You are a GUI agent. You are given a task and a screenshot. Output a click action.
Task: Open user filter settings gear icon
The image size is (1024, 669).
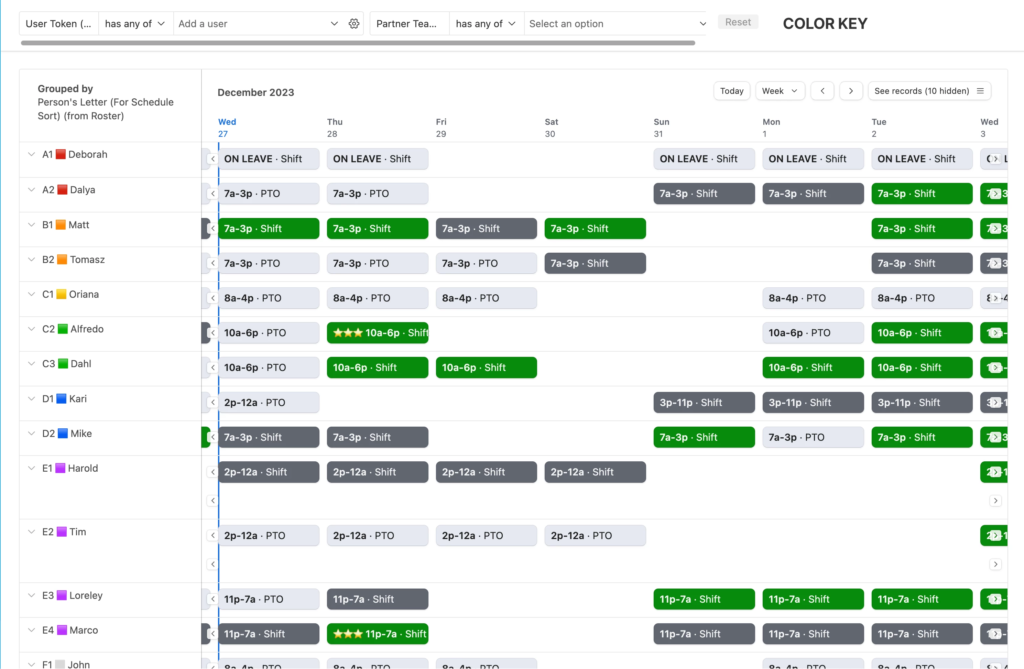point(353,24)
